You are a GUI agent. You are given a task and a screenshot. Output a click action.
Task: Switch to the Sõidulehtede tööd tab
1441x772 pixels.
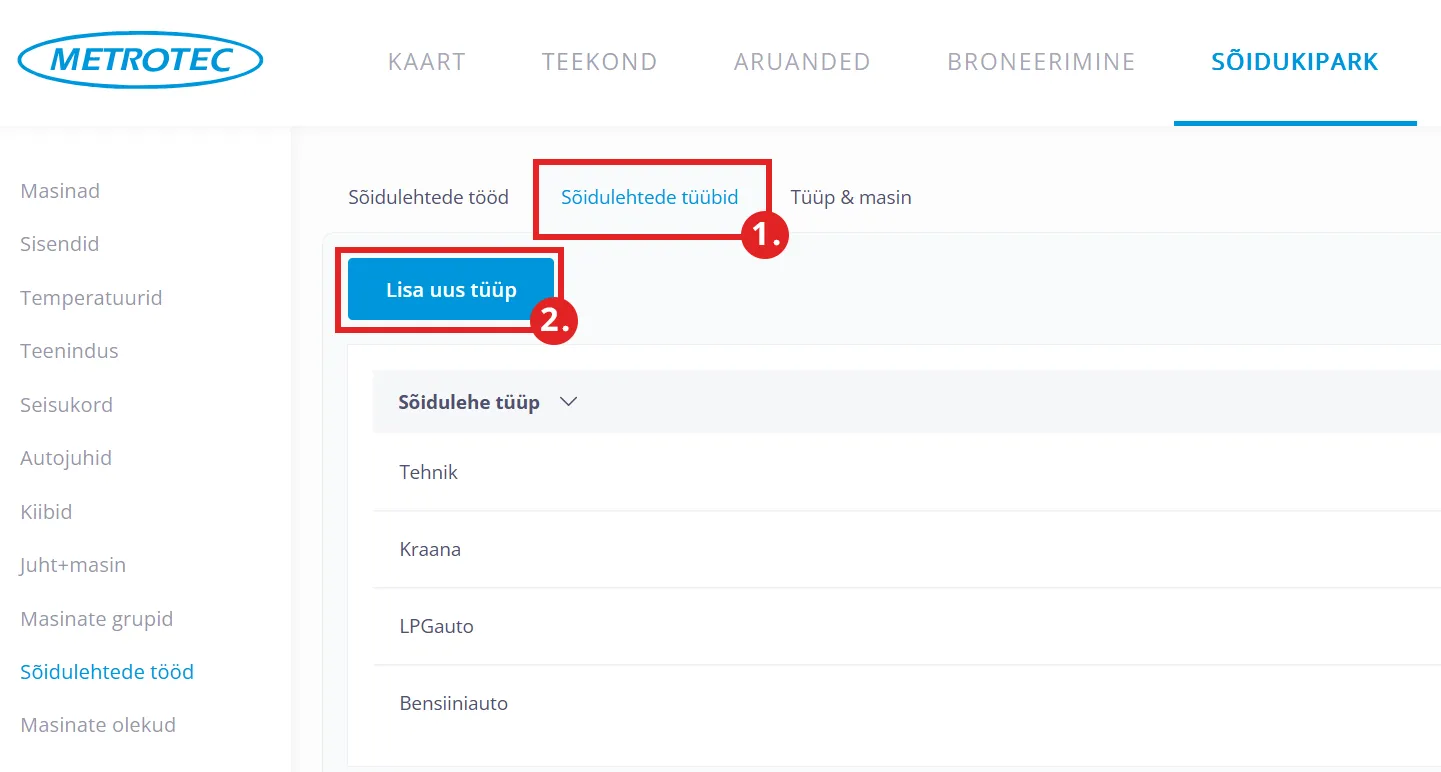coord(428,197)
